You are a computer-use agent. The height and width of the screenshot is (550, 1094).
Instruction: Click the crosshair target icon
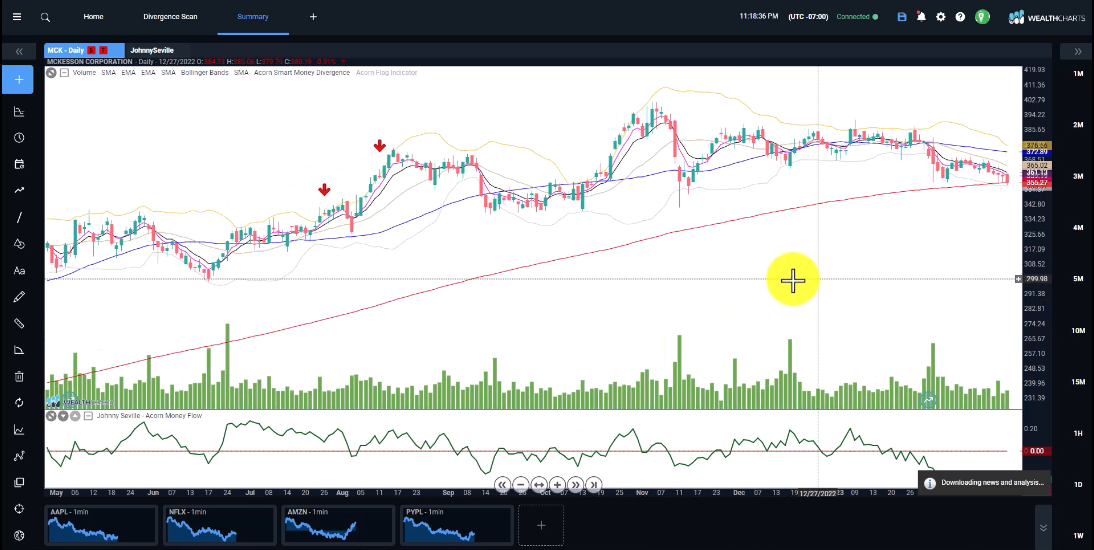point(19,509)
